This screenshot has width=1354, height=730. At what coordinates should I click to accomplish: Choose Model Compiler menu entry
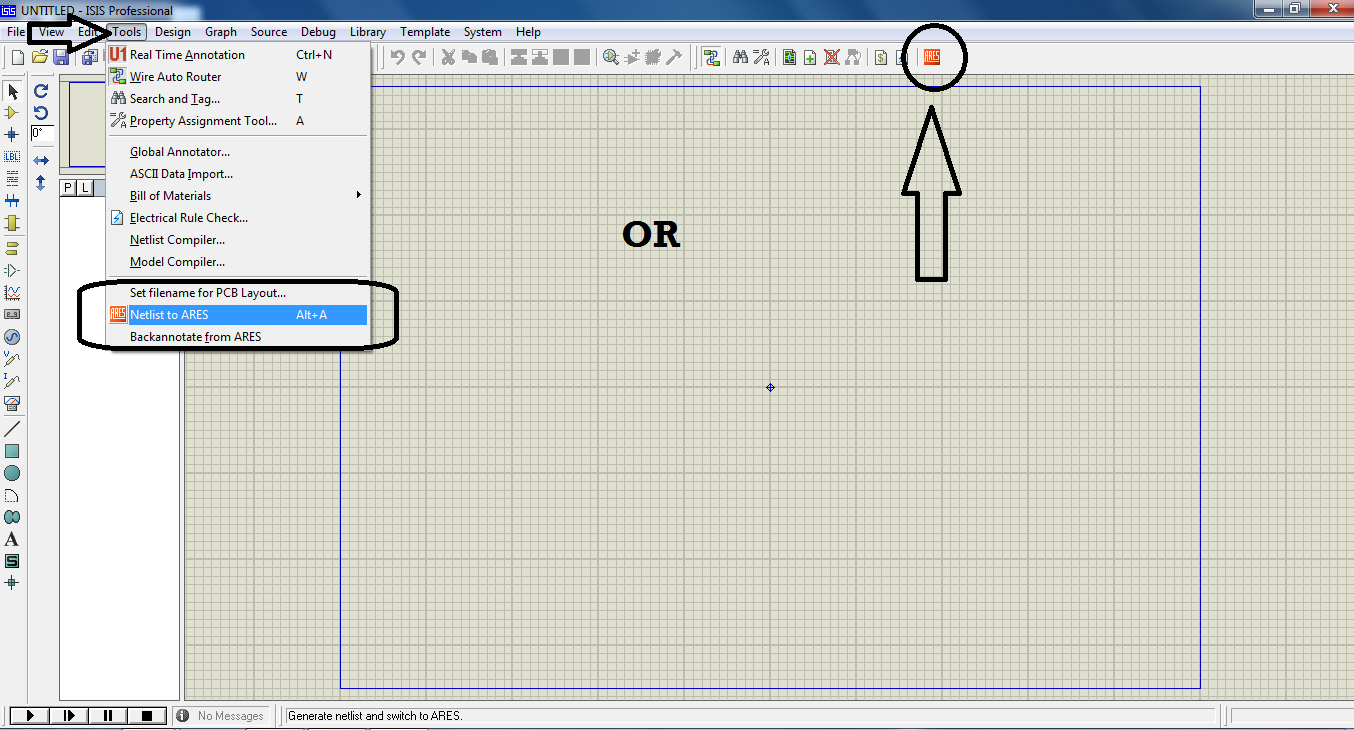[x=238, y=262]
